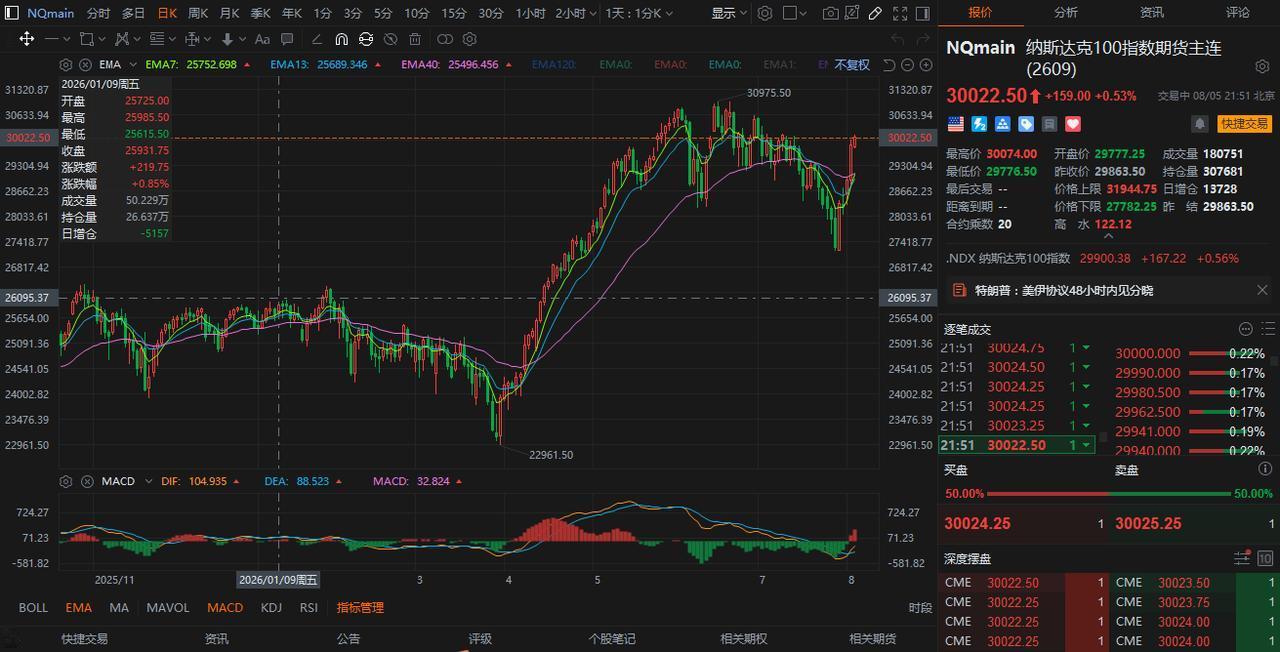1280x652 pixels.
Task: Enable the KDJ indicator
Action: tap(271, 607)
